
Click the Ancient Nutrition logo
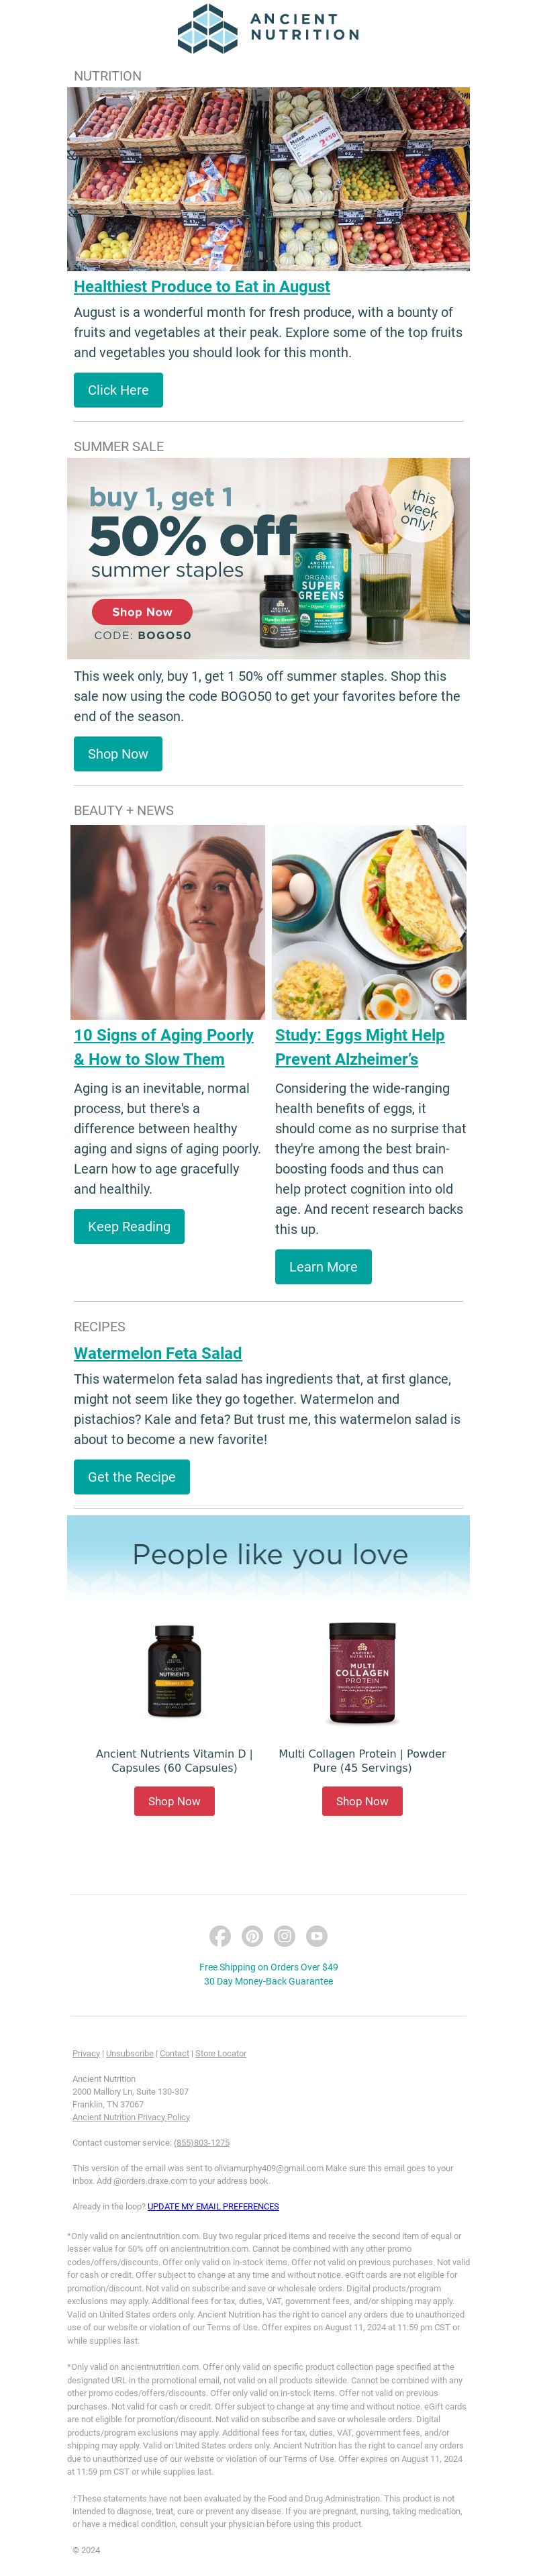pyautogui.click(x=268, y=28)
